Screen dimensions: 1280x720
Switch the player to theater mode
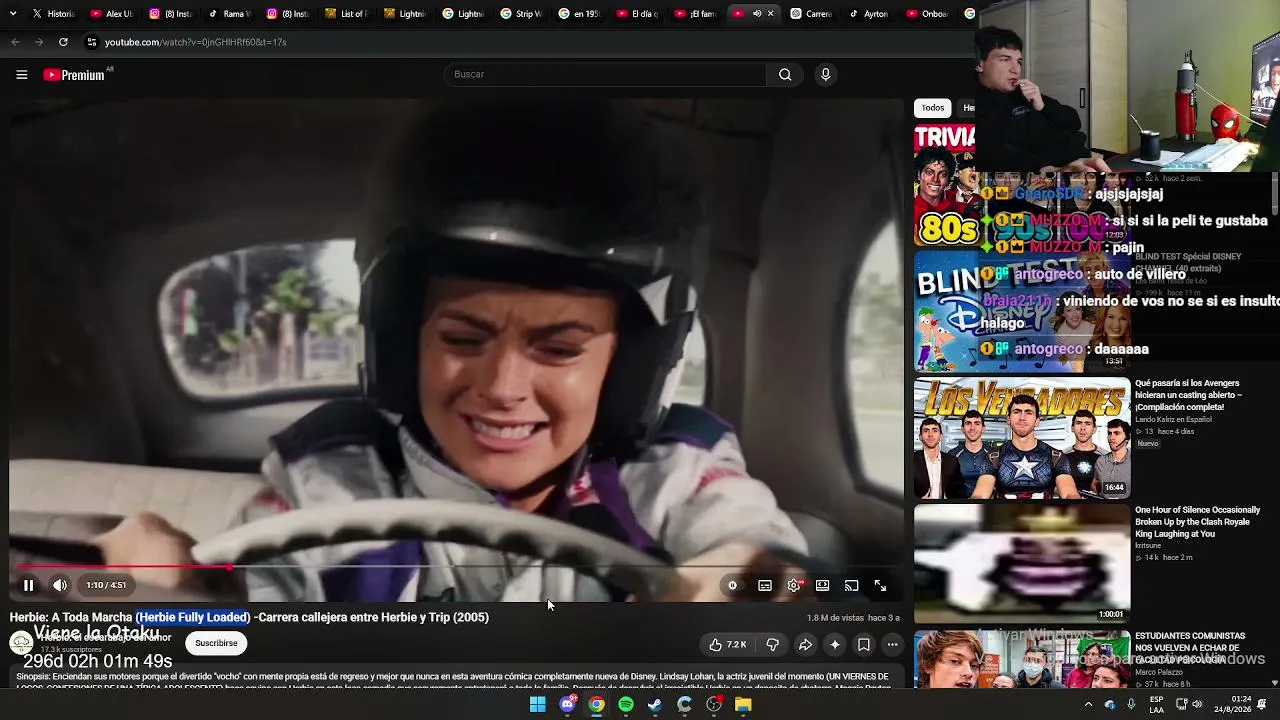822,586
